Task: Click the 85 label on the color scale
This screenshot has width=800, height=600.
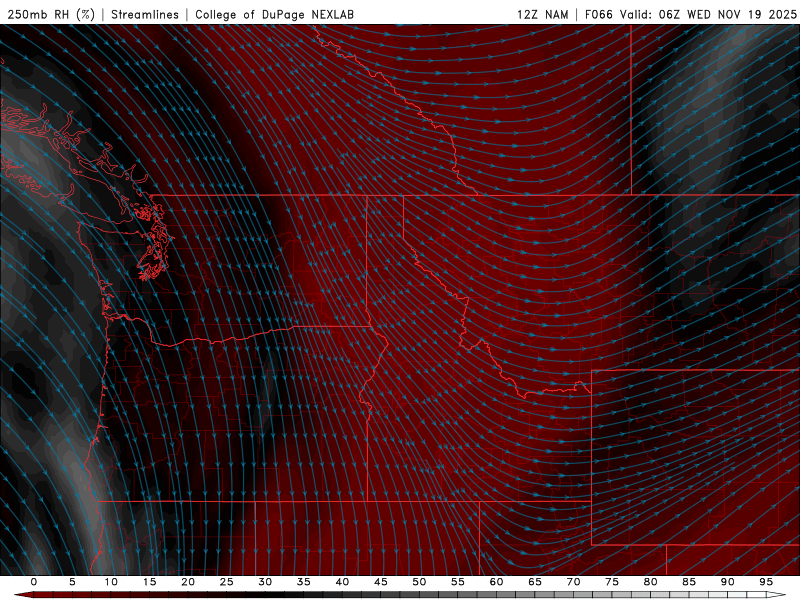Action: click(x=689, y=582)
